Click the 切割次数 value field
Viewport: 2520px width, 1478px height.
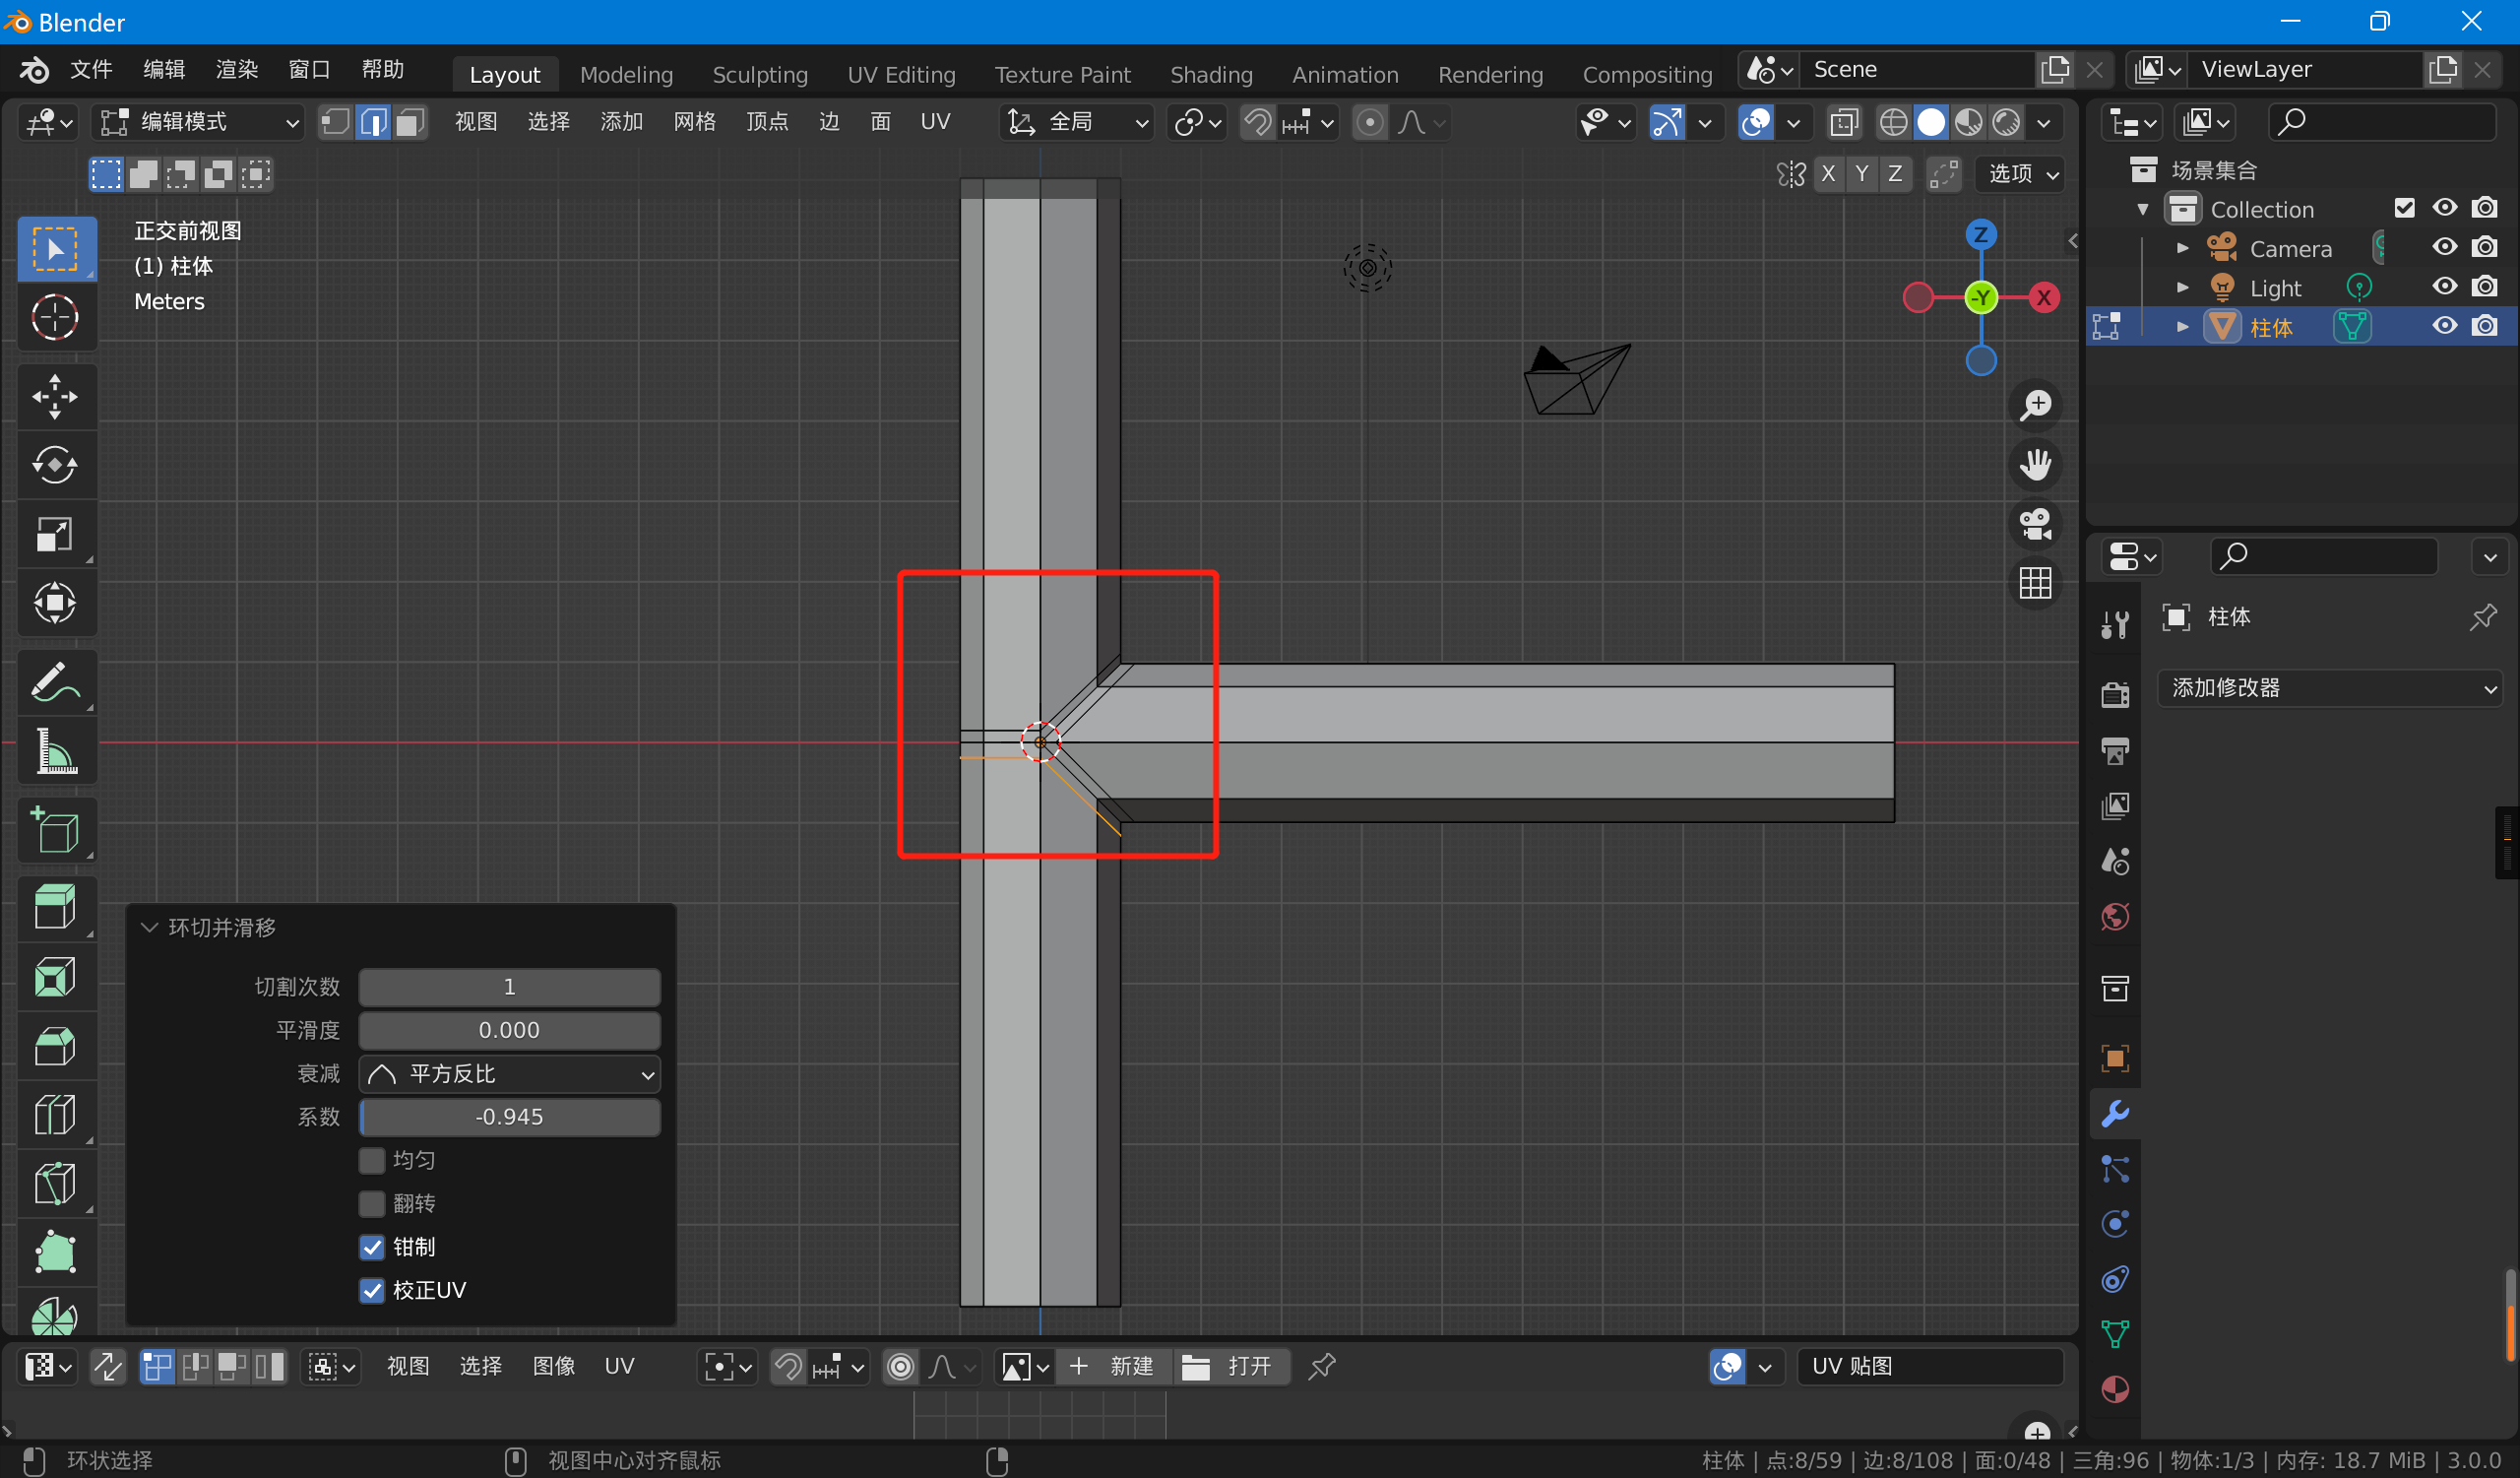[509, 987]
